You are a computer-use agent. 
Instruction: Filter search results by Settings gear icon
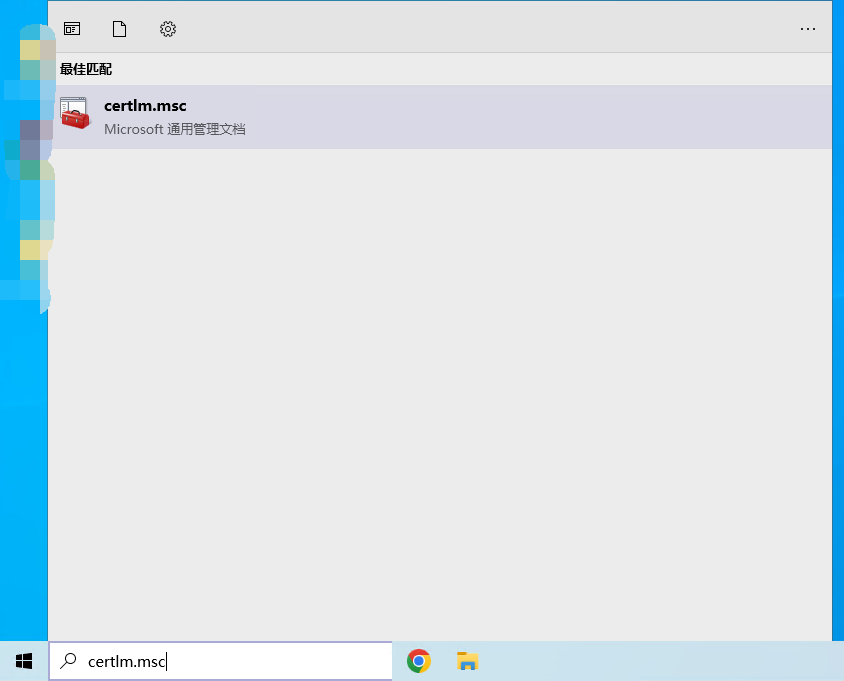click(168, 29)
